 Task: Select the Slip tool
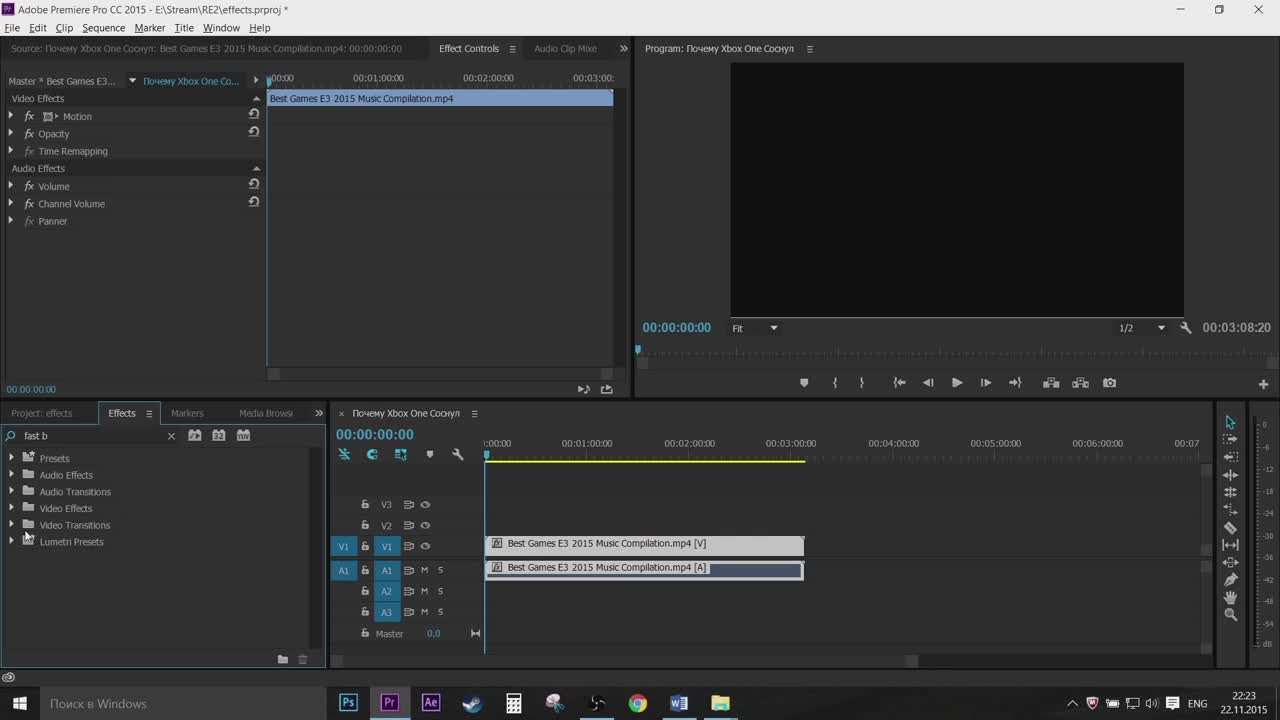(1230, 545)
